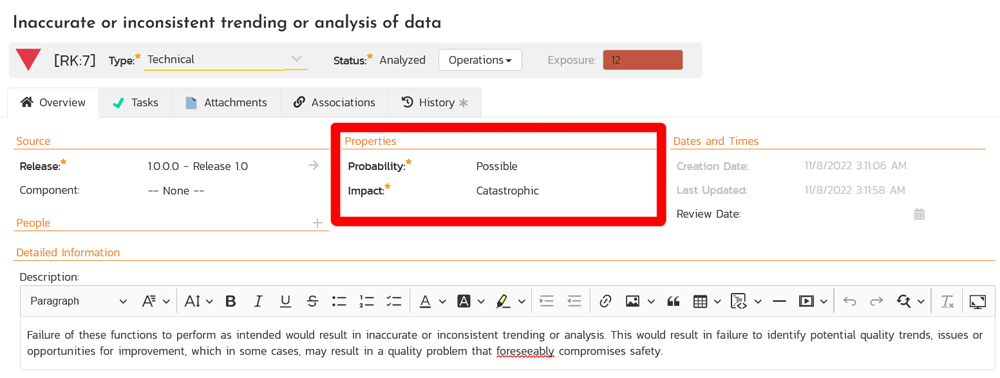The image size is (1000, 378).
Task: Decrease indent of paragraph
Action: 574,302
